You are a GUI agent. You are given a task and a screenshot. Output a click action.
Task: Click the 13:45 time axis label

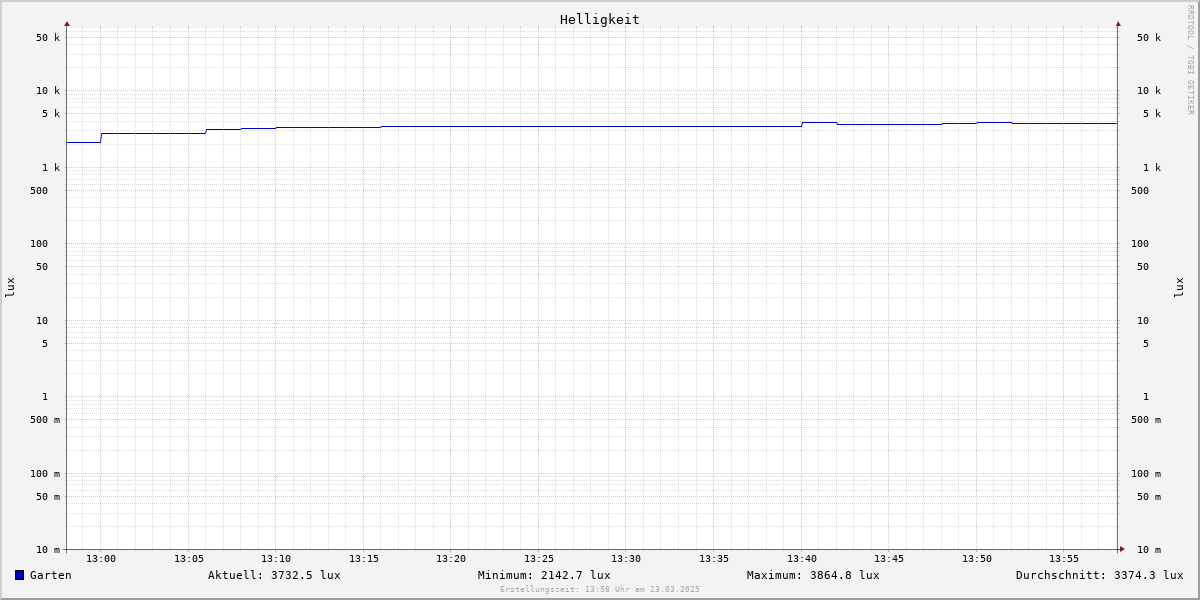(x=889, y=558)
